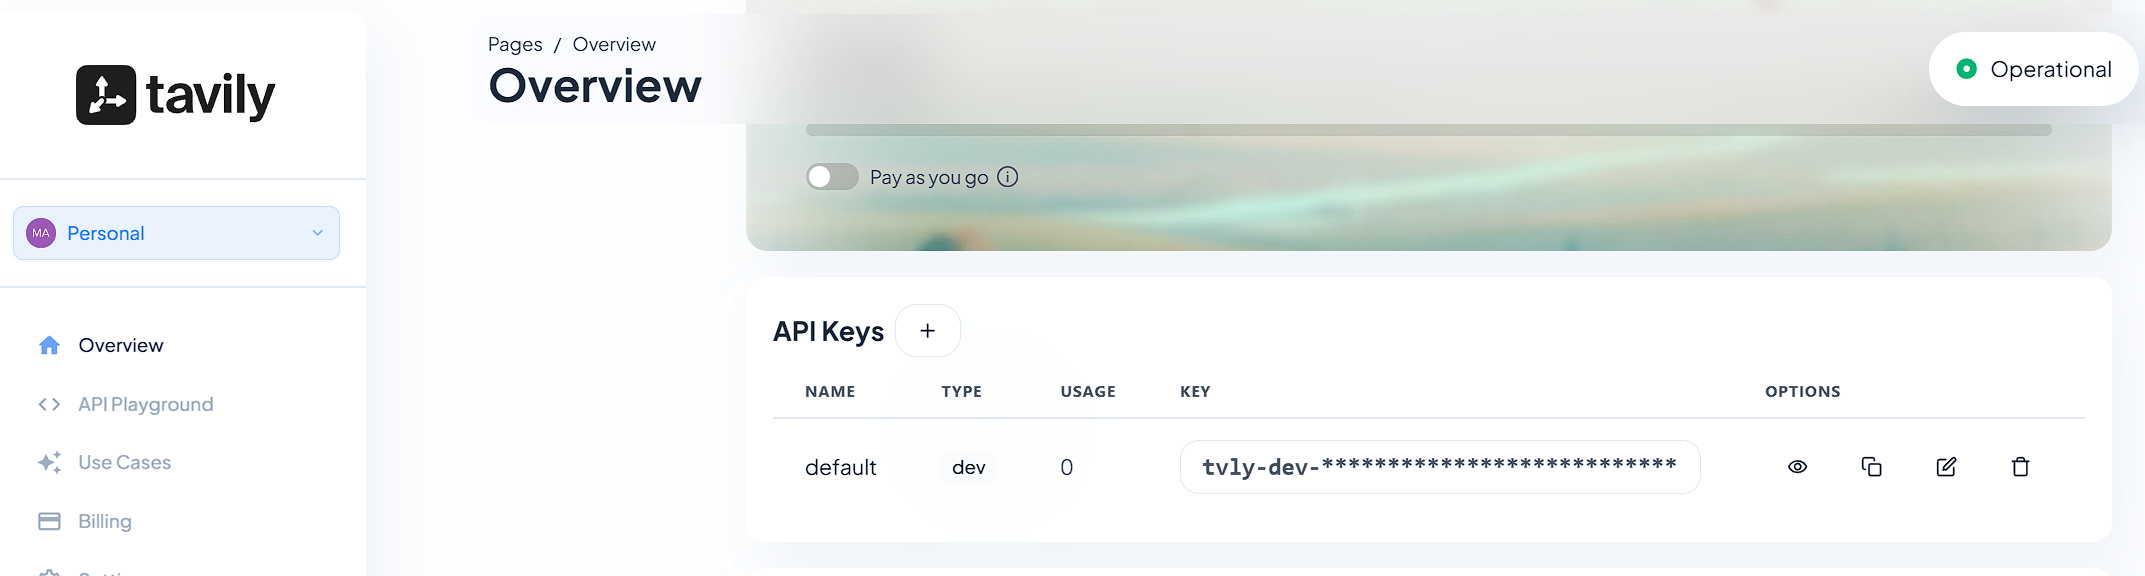Click the Billing card icon
Viewport: 2145px width, 576px height.
point(49,521)
